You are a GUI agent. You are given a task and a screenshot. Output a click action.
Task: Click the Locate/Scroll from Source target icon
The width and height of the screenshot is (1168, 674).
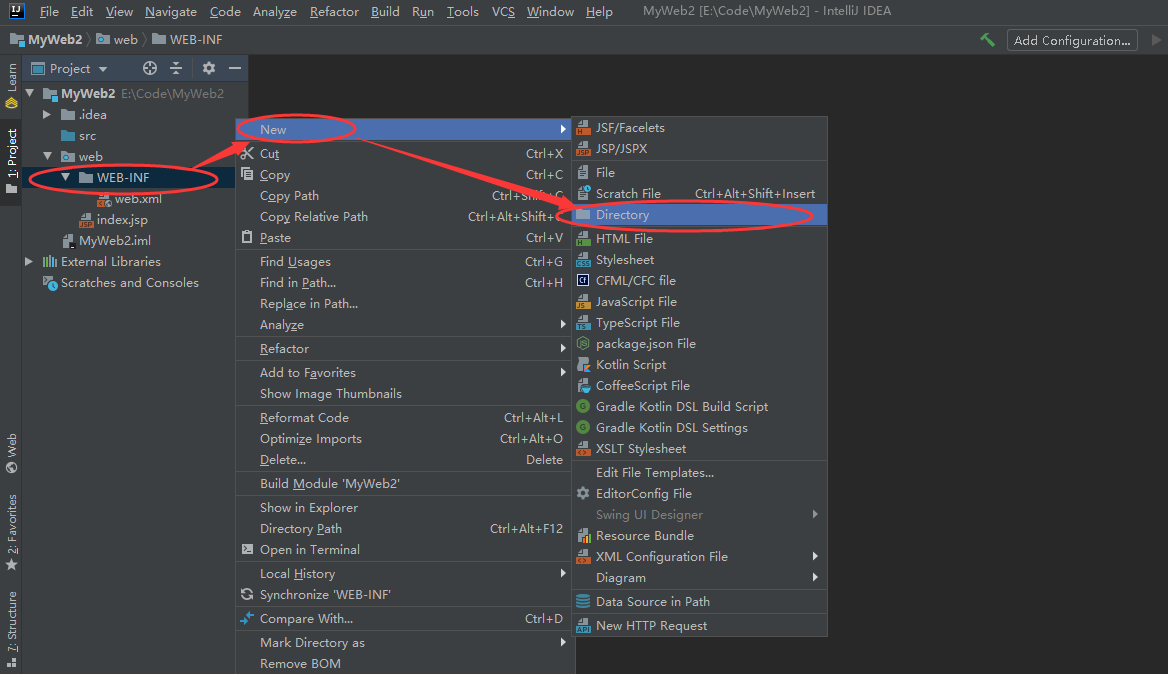(x=150, y=69)
